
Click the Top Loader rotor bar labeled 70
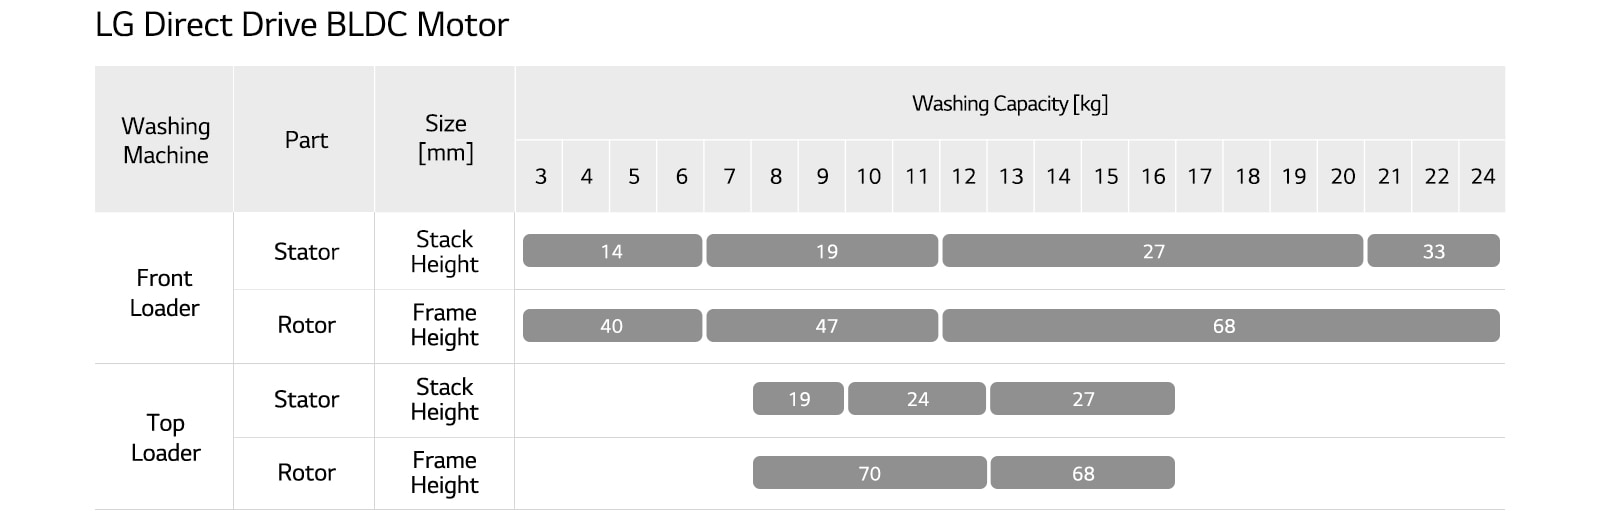click(869, 473)
